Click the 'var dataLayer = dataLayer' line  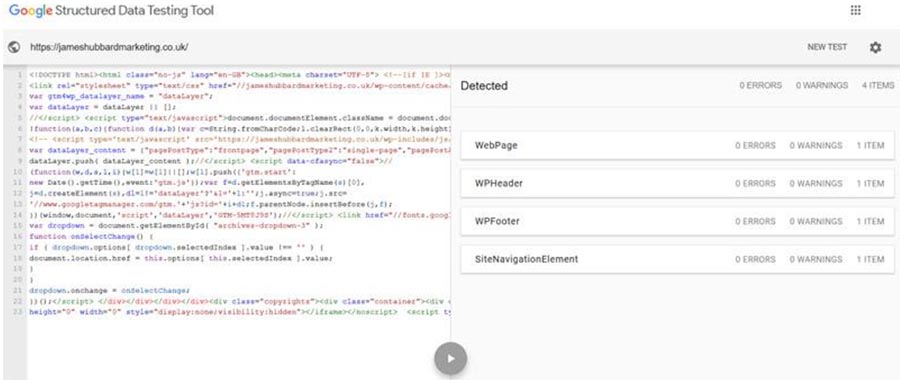pos(103,107)
